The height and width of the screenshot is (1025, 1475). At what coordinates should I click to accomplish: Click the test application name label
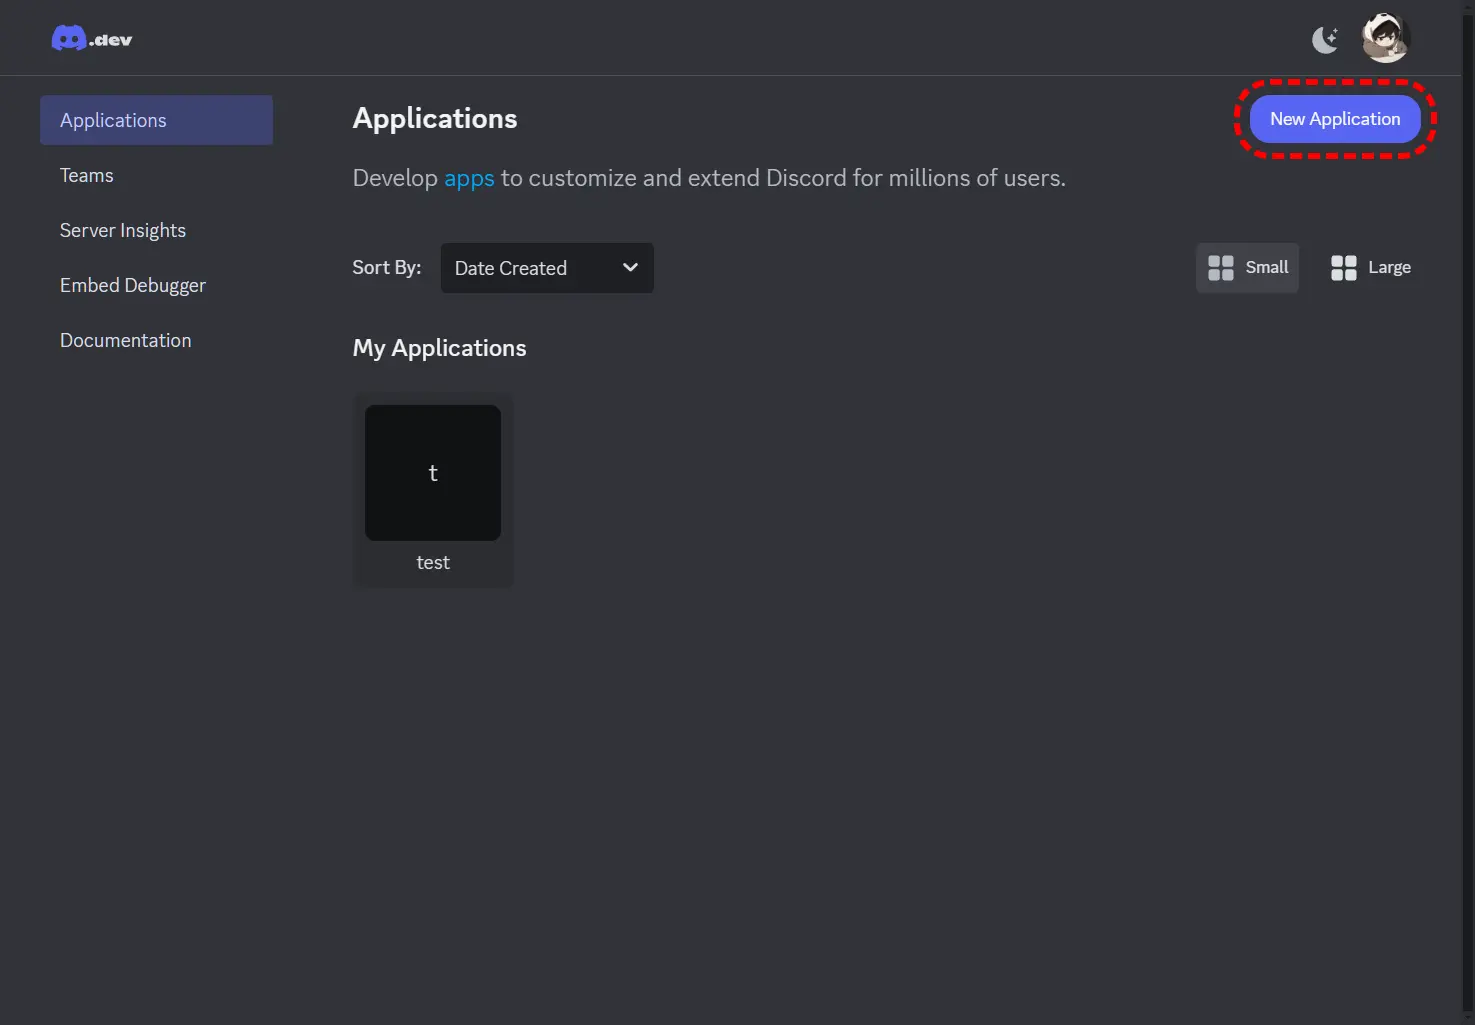[x=433, y=563]
